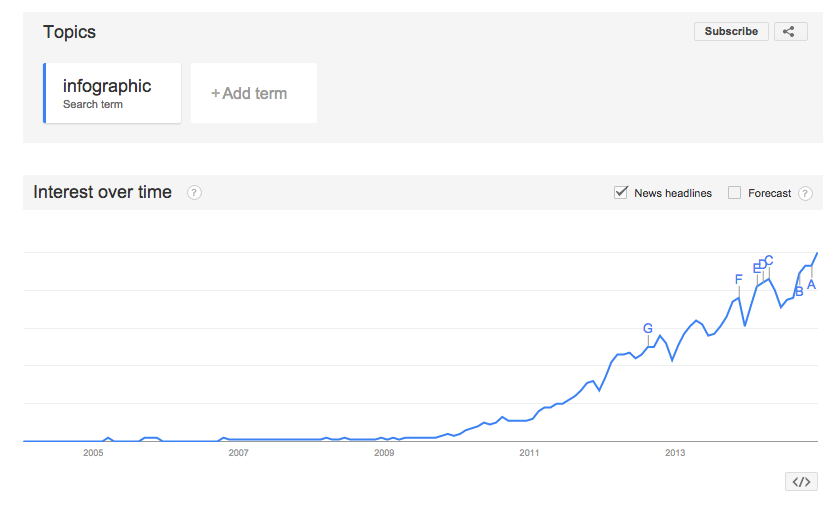Open news headline marker F

click(738, 280)
